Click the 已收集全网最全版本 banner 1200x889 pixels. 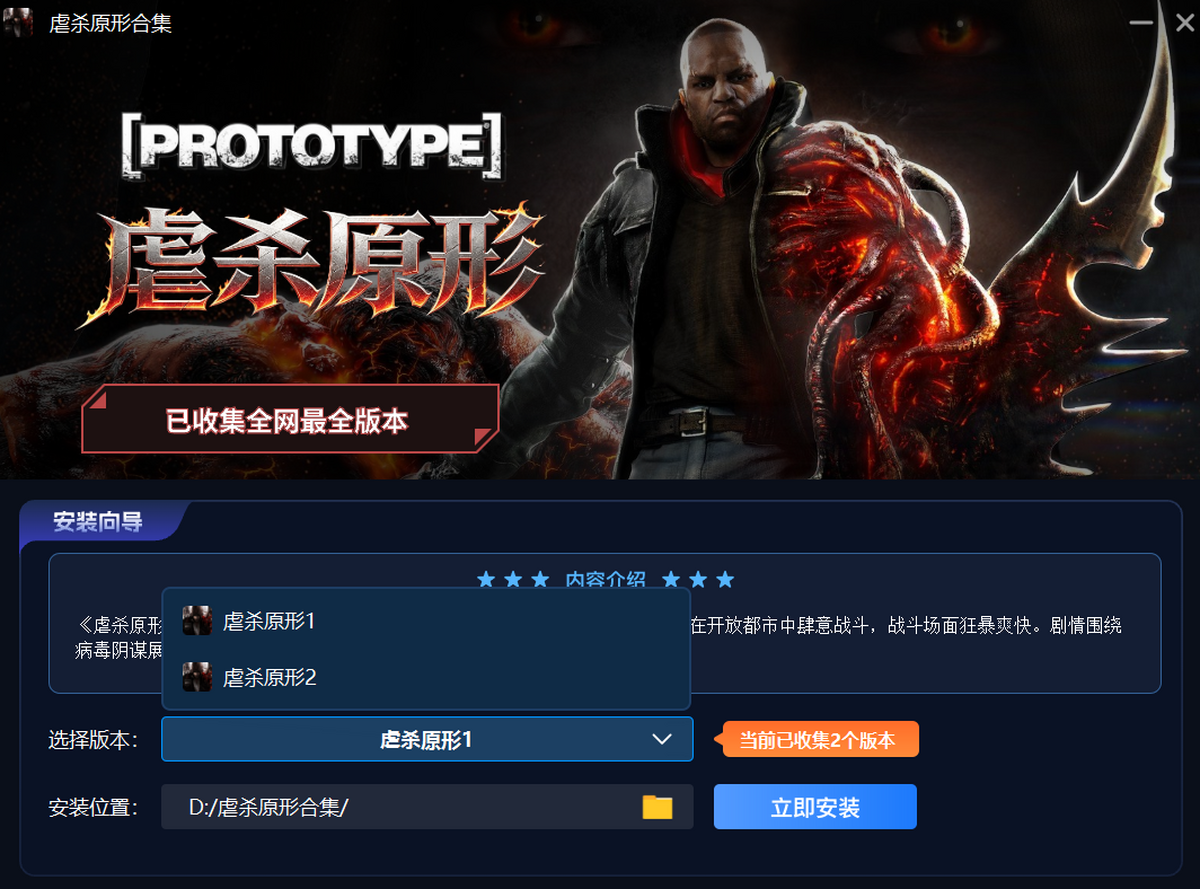[289, 420]
